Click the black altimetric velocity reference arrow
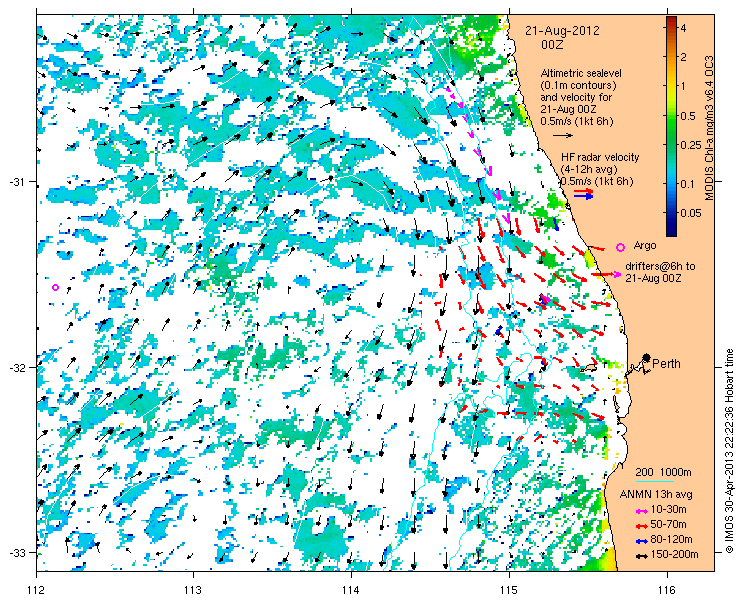 (563, 135)
